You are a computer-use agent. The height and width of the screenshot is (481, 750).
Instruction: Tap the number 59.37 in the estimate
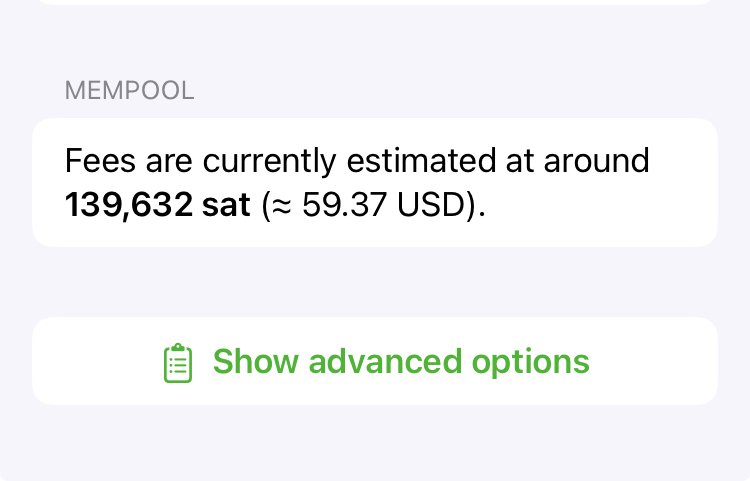pyautogui.click(x=344, y=205)
